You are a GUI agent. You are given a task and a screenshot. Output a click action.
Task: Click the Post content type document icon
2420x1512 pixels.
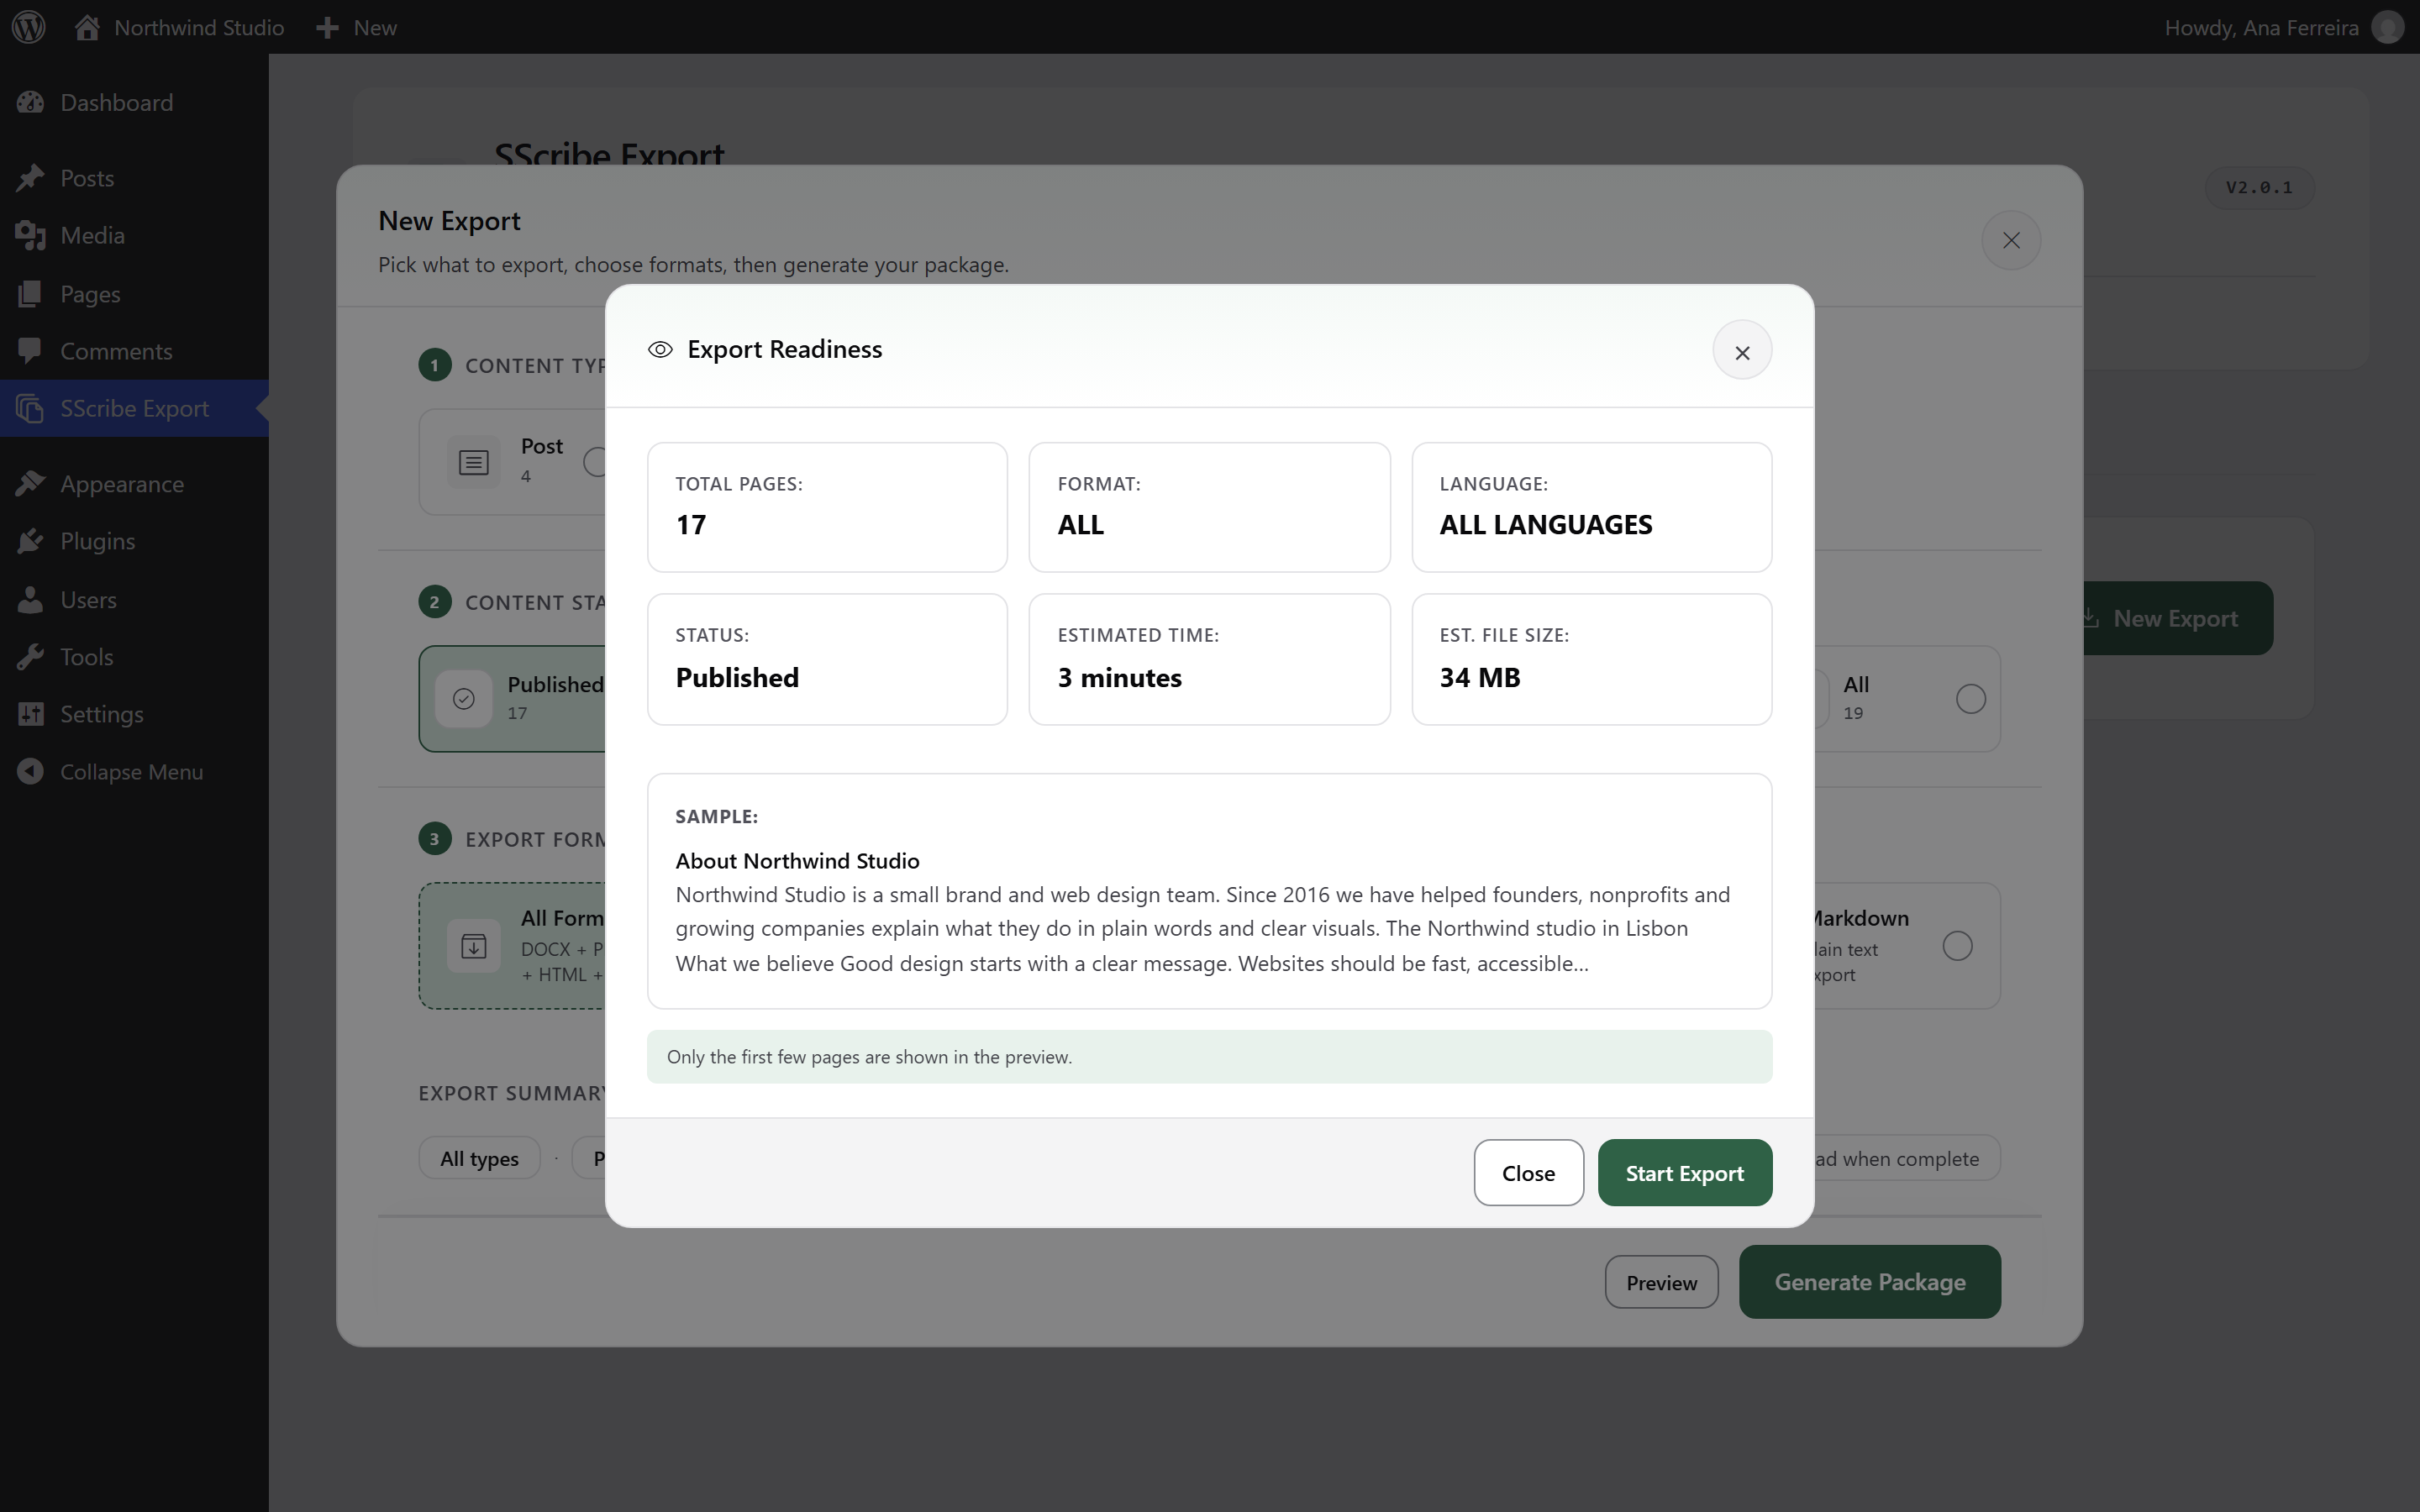point(473,462)
